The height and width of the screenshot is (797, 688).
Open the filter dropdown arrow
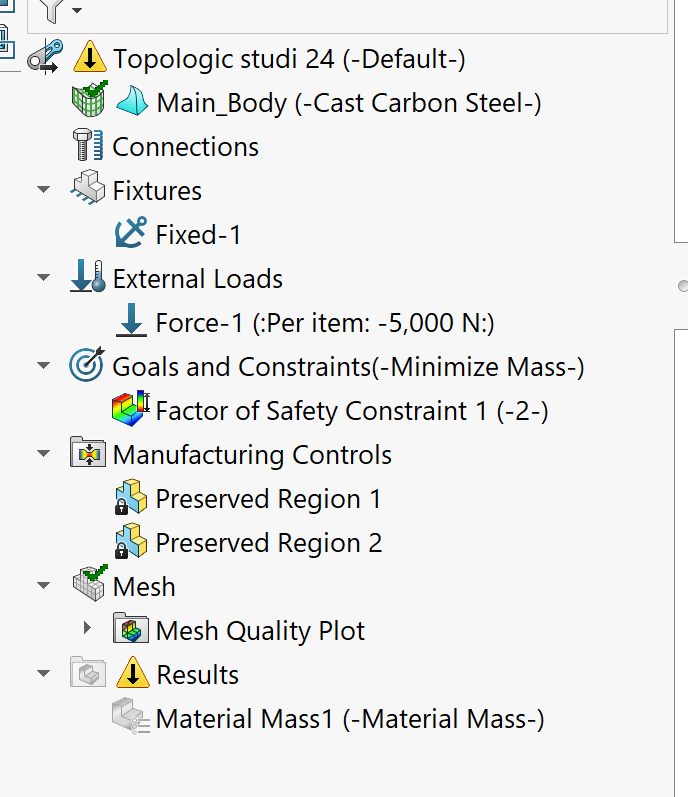coord(77,11)
